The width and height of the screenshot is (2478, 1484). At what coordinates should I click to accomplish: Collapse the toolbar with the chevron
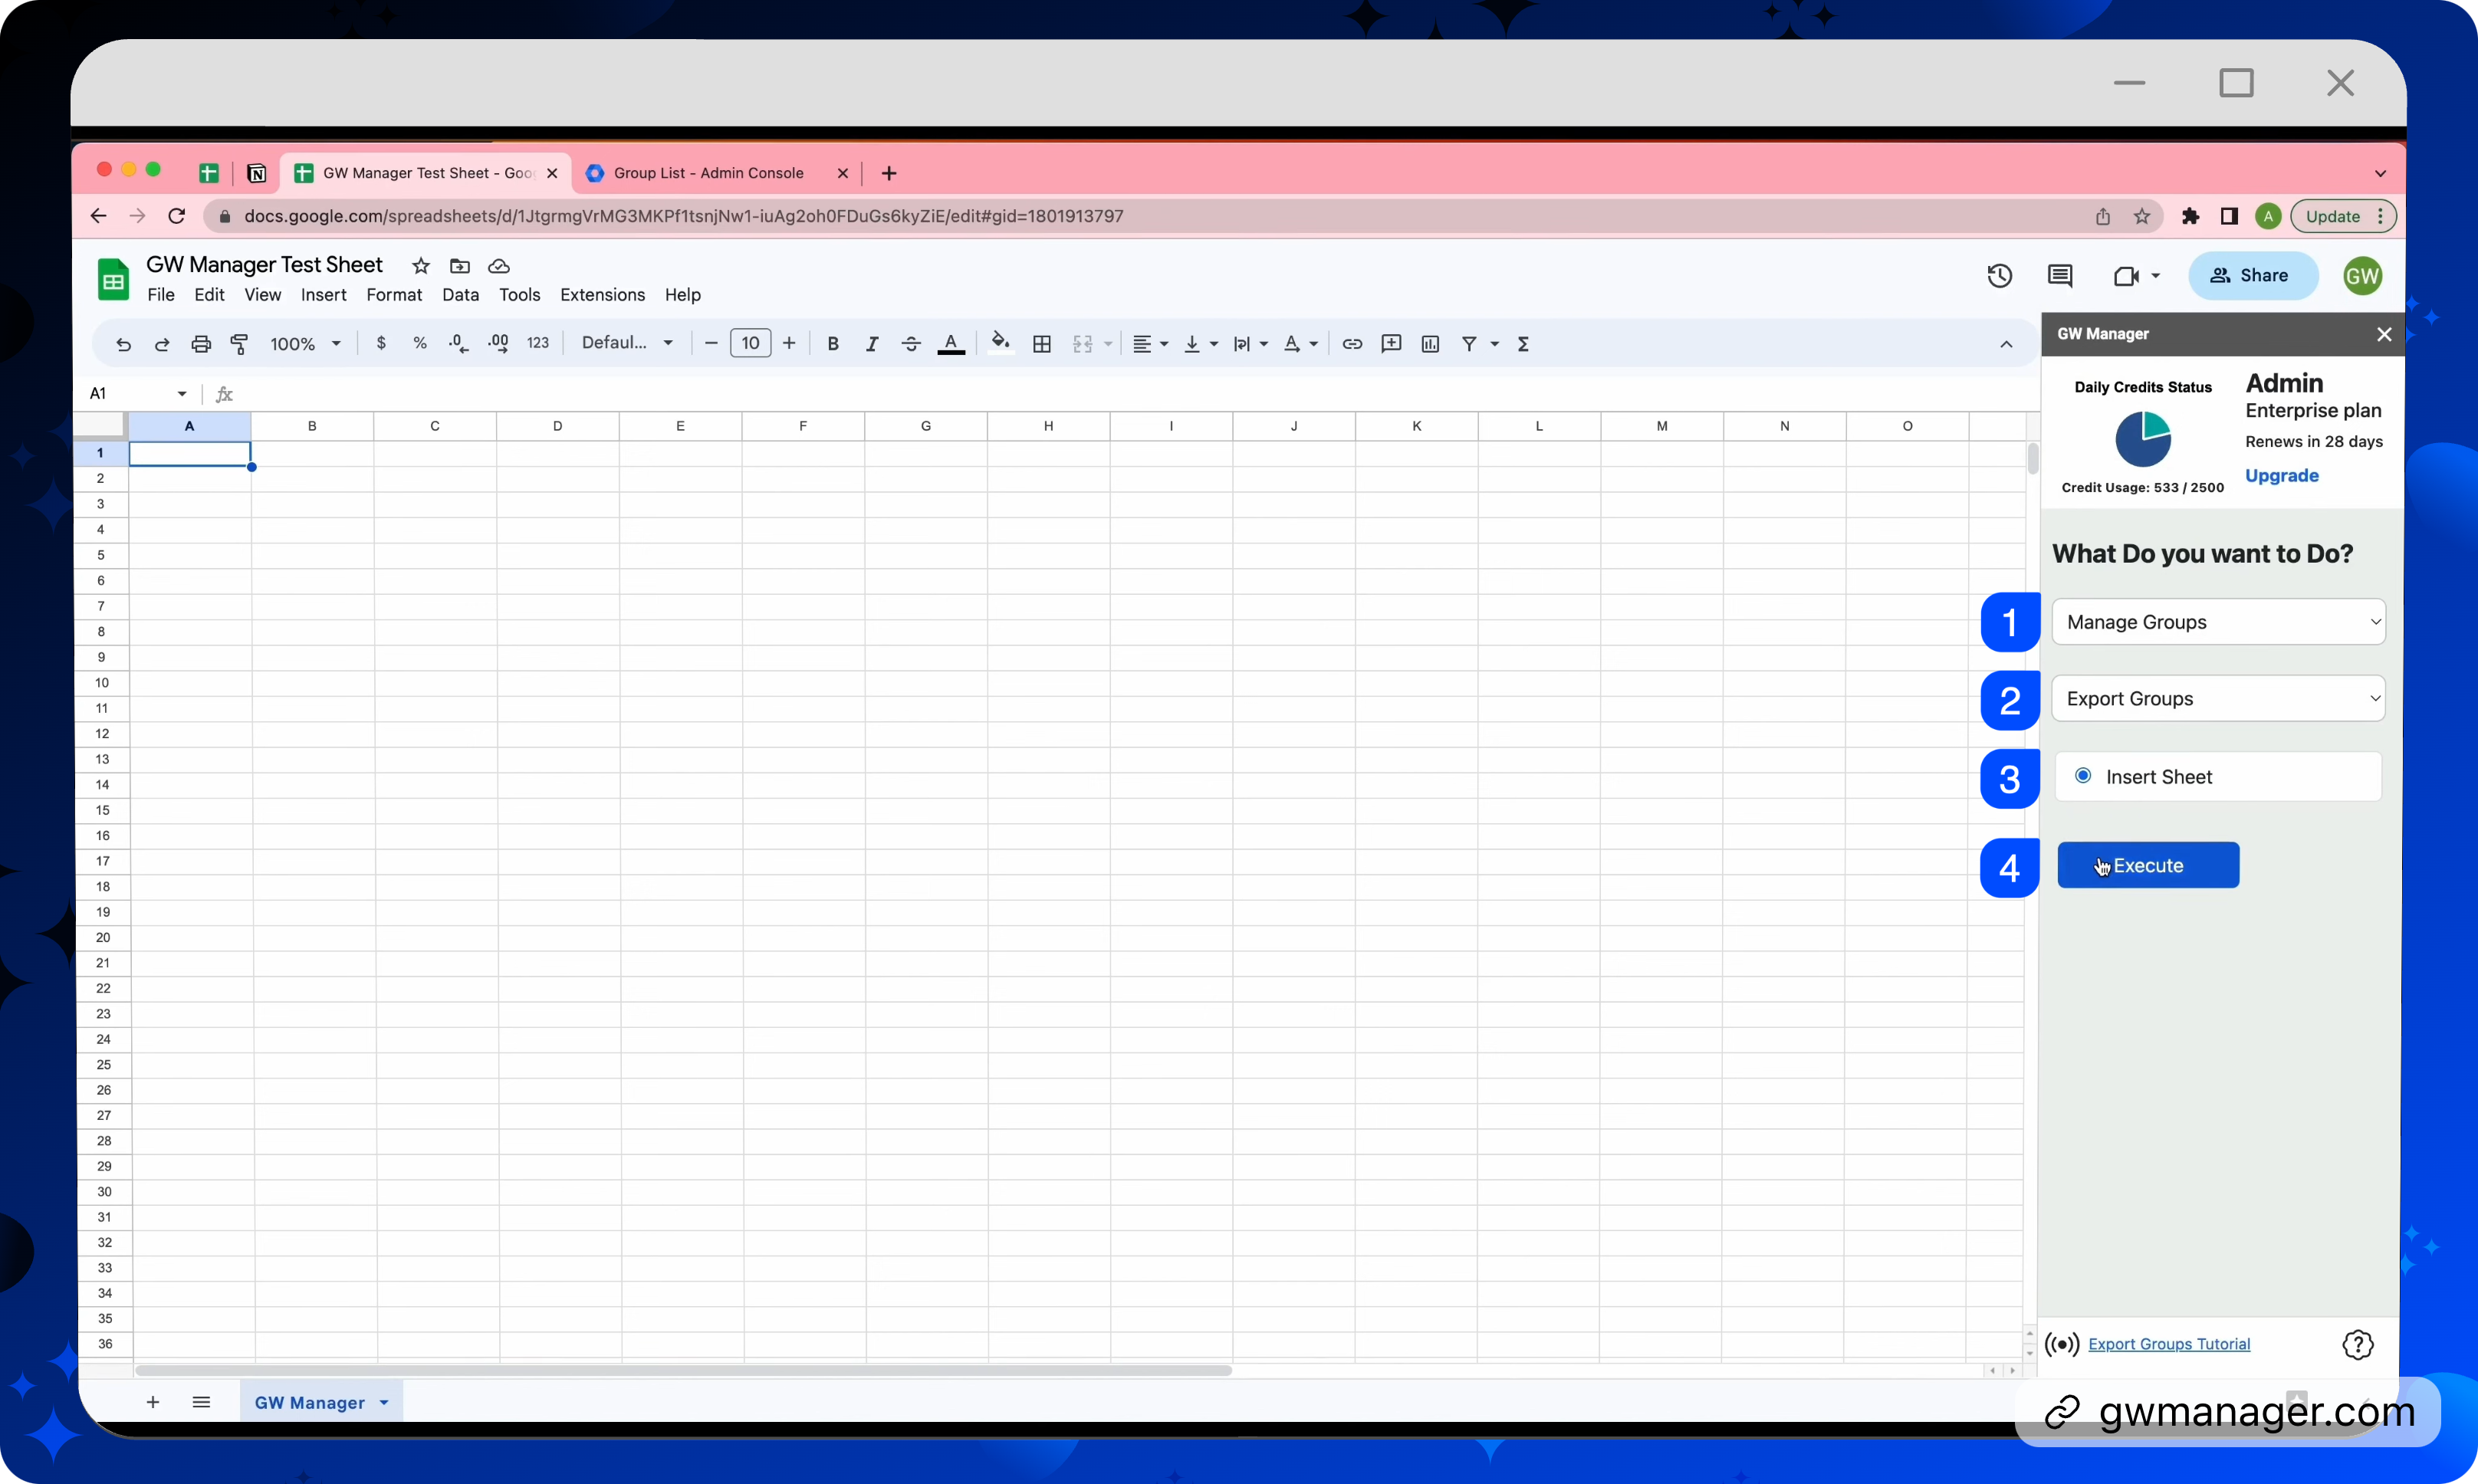tap(2006, 344)
